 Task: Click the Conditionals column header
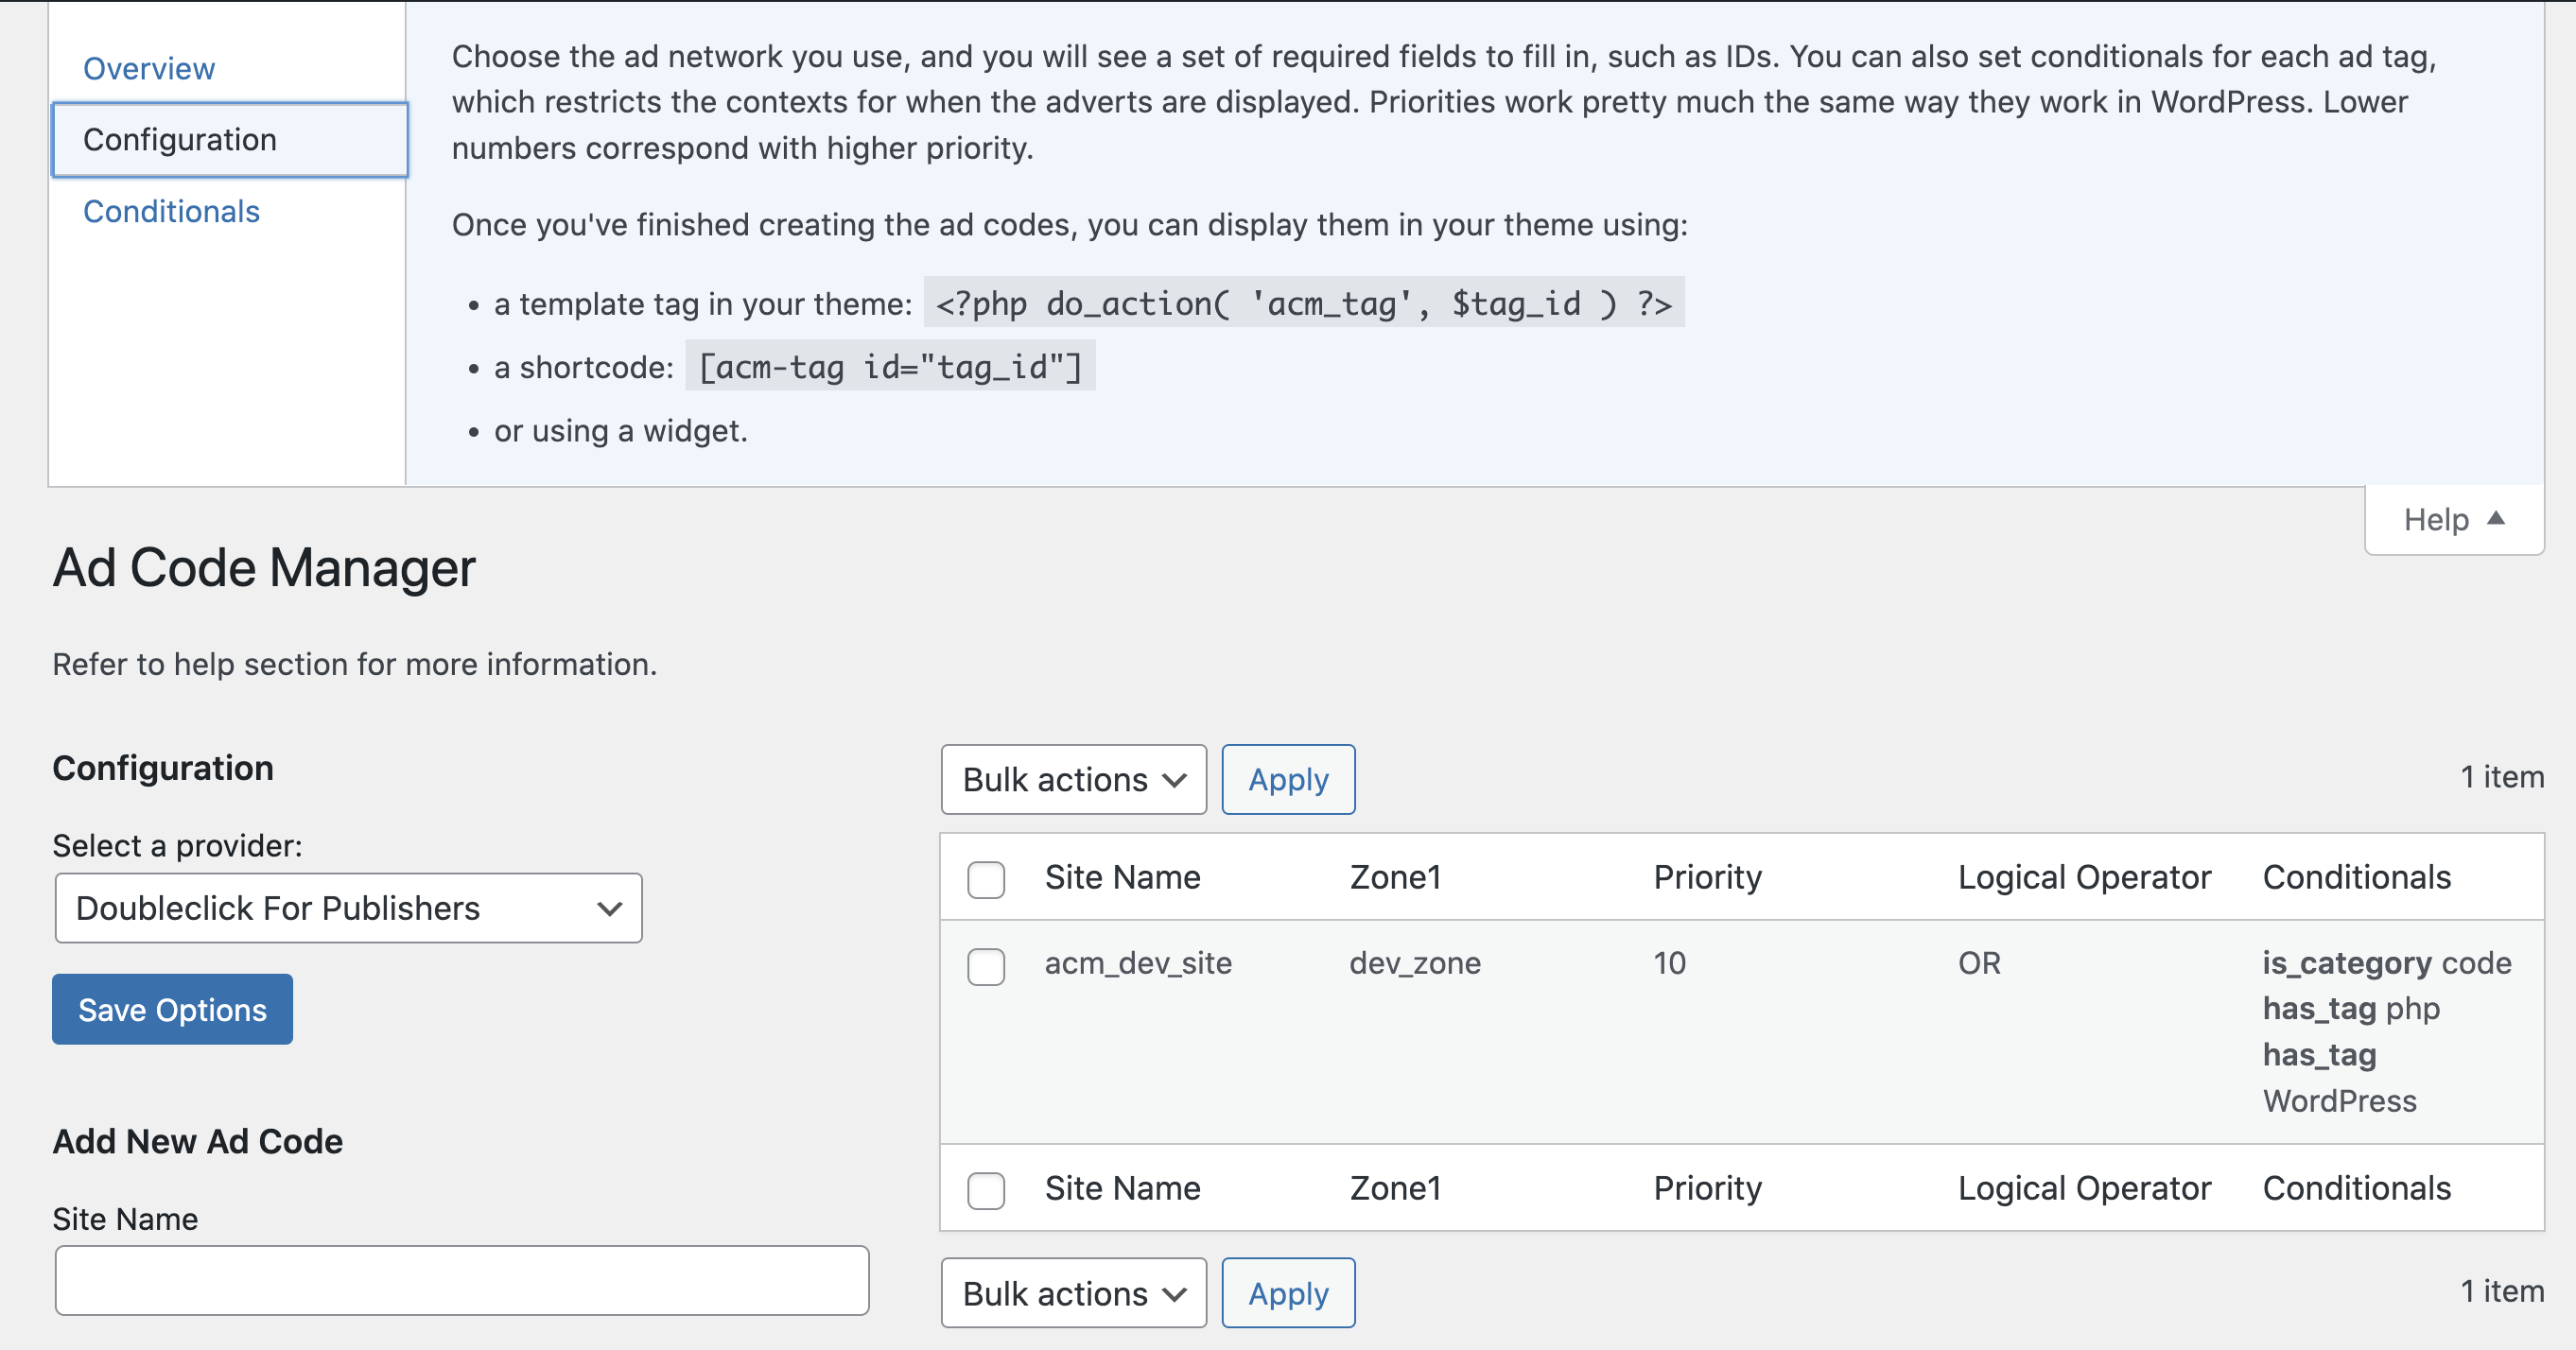pos(2356,877)
